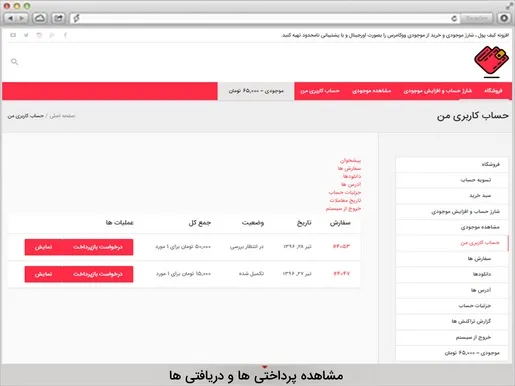This screenshot has height=386, width=515.
Task: Click the ۵۰,۰۰۰ تومان total cell
Action: [x=183, y=247]
